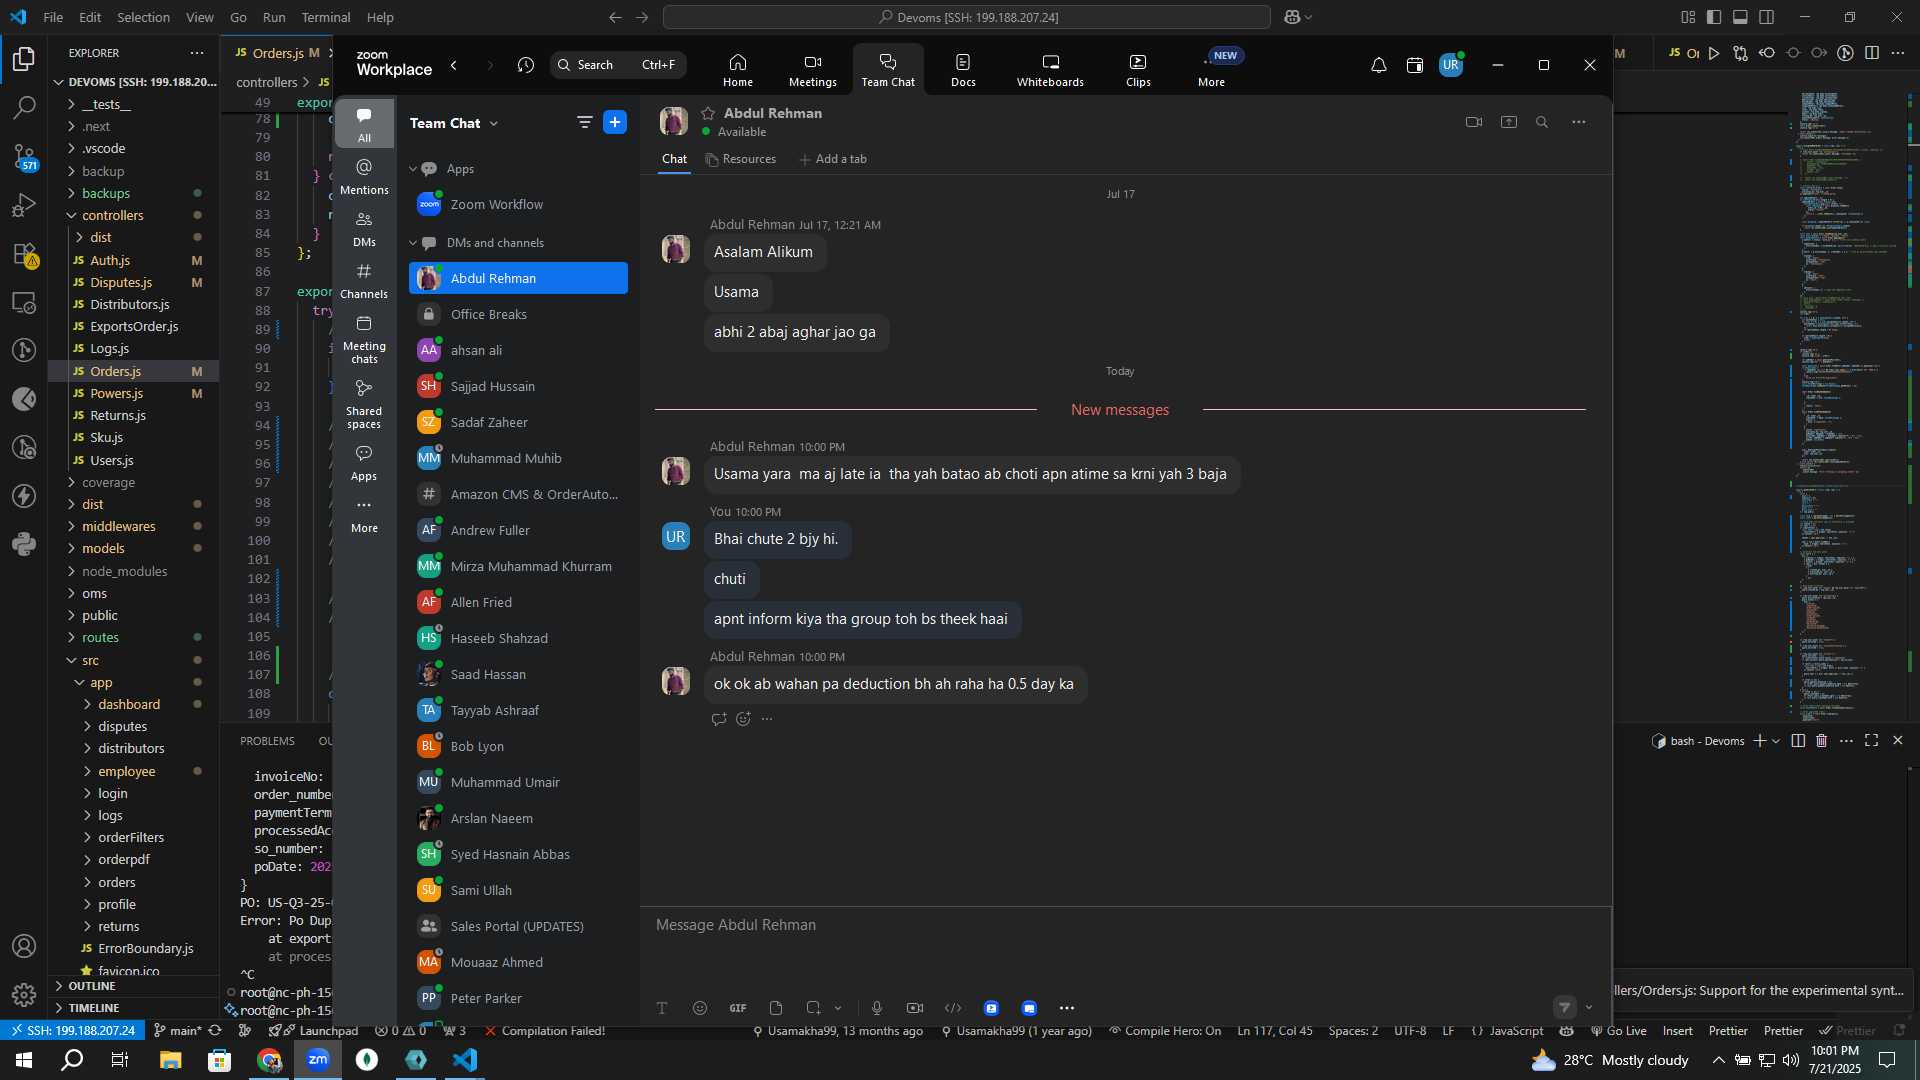Switch to Meetings tab in Zoom

[x=812, y=70]
